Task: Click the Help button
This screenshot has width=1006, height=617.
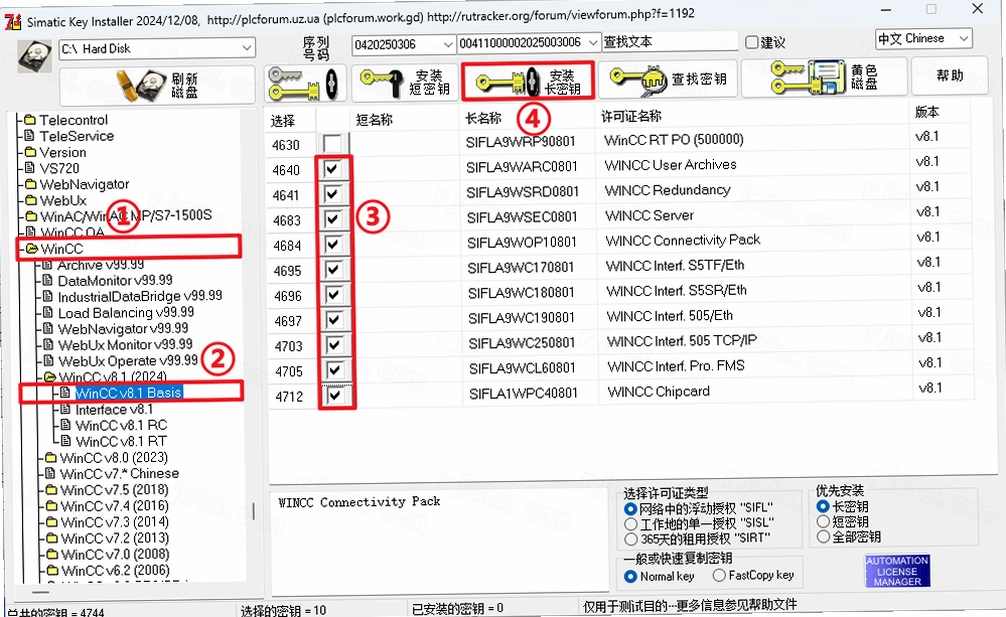Action: (x=950, y=76)
